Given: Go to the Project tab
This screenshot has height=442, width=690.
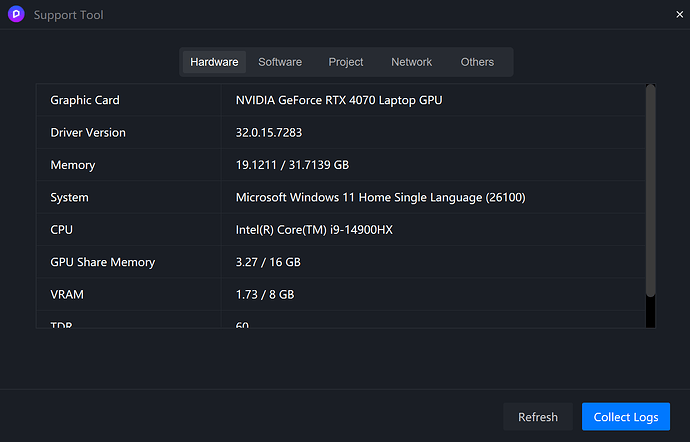Looking at the screenshot, I should pyautogui.click(x=346, y=62).
